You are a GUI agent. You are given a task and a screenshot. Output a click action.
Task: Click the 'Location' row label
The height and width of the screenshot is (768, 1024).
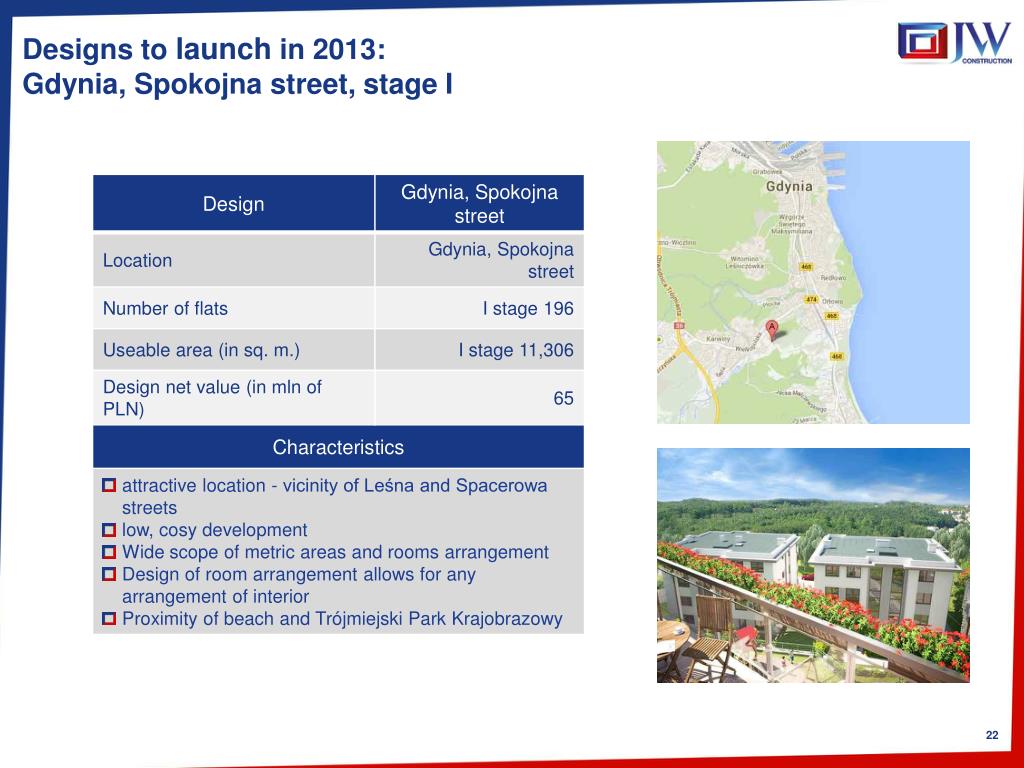[x=138, y=260]
